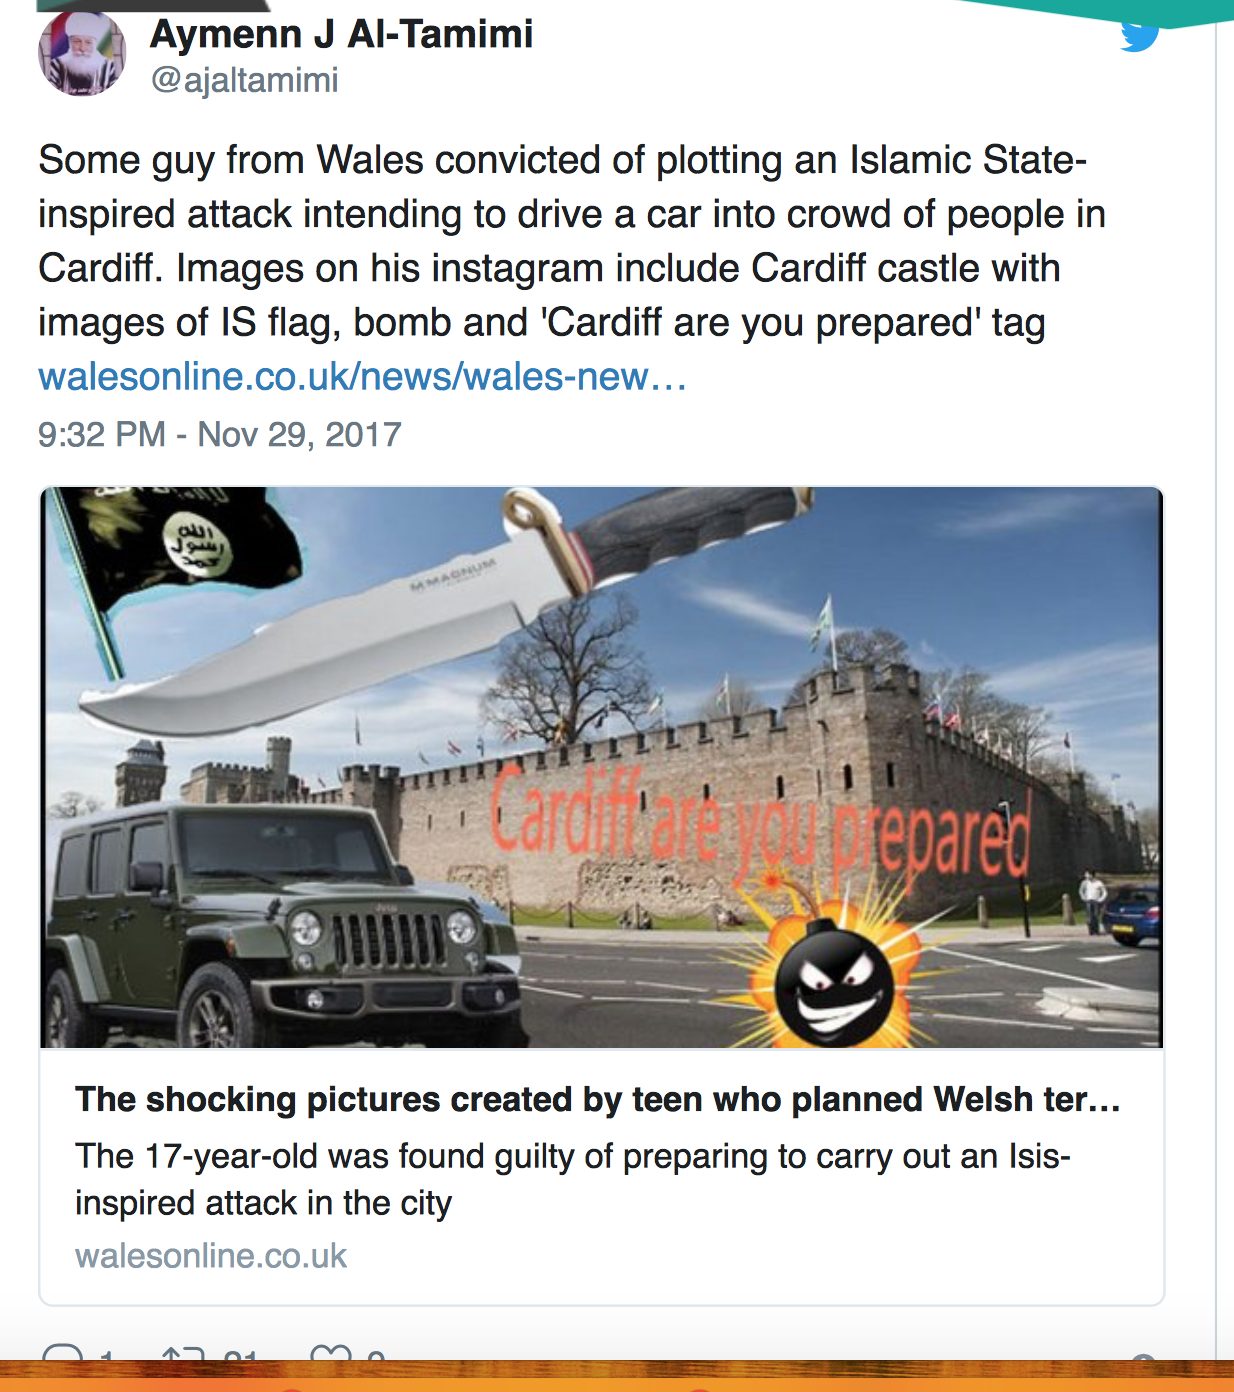Click the tweet body text about Cardiff
This screenshot has height=1392, width=1234.
(x=571, y=241)
